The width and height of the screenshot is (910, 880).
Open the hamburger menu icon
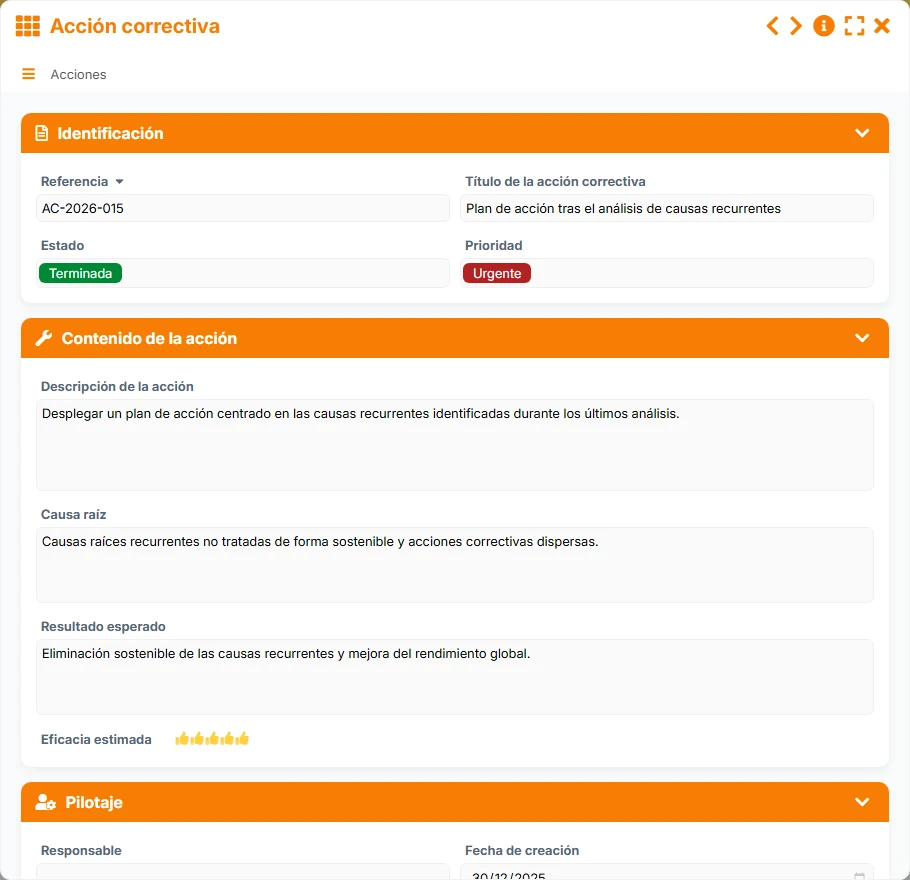click(x=28, y=74)
